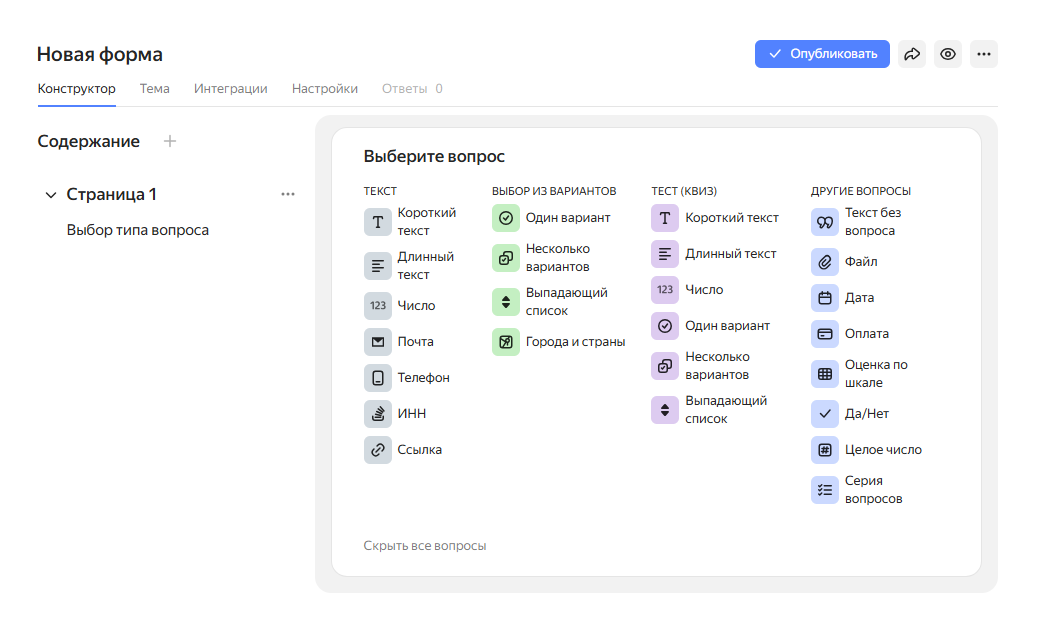This screenshot has width=1055, height=627.
Task: Add new content with plus icon
Action: [170, 141]
